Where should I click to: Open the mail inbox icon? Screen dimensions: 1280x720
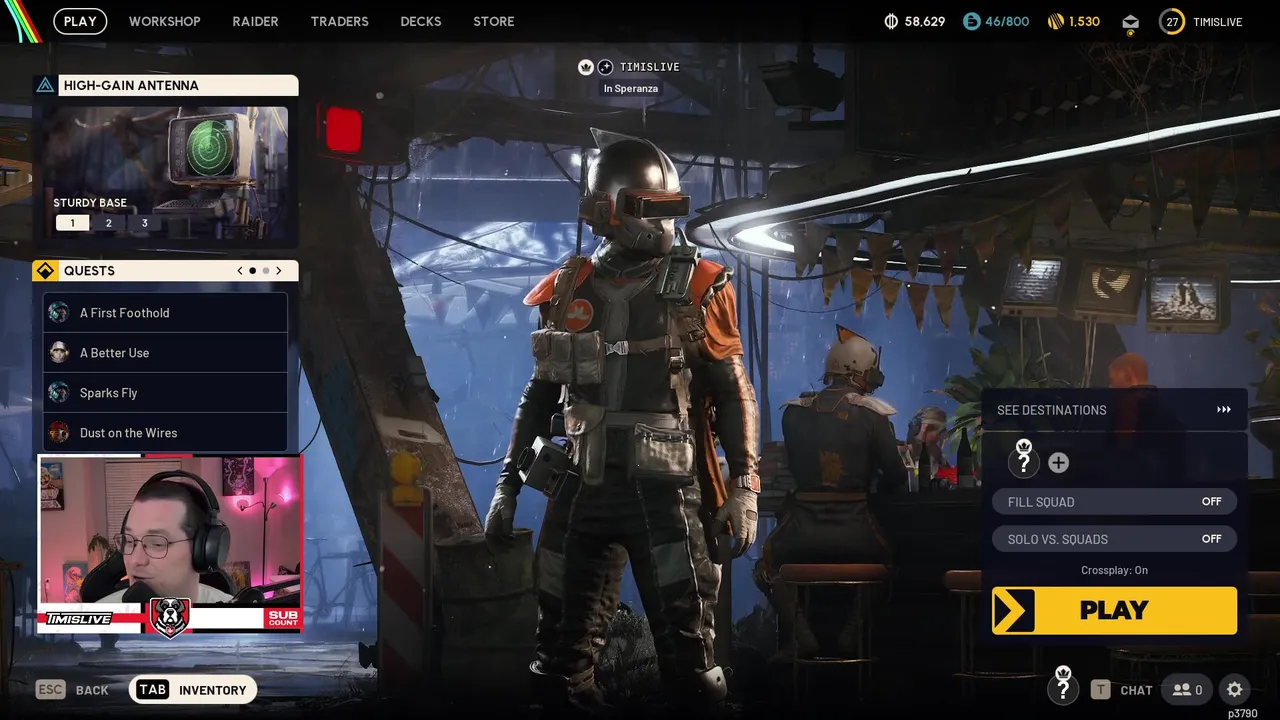click(x=1130, y=22)
